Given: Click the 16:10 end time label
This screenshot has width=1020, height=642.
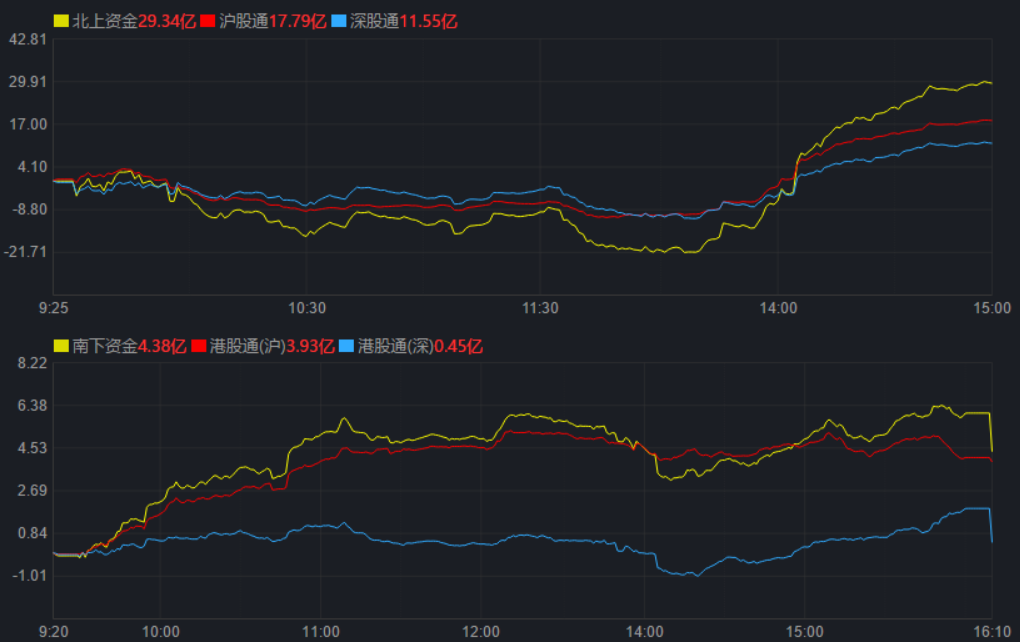Looking at the screenshot, I should pos(990,631).
